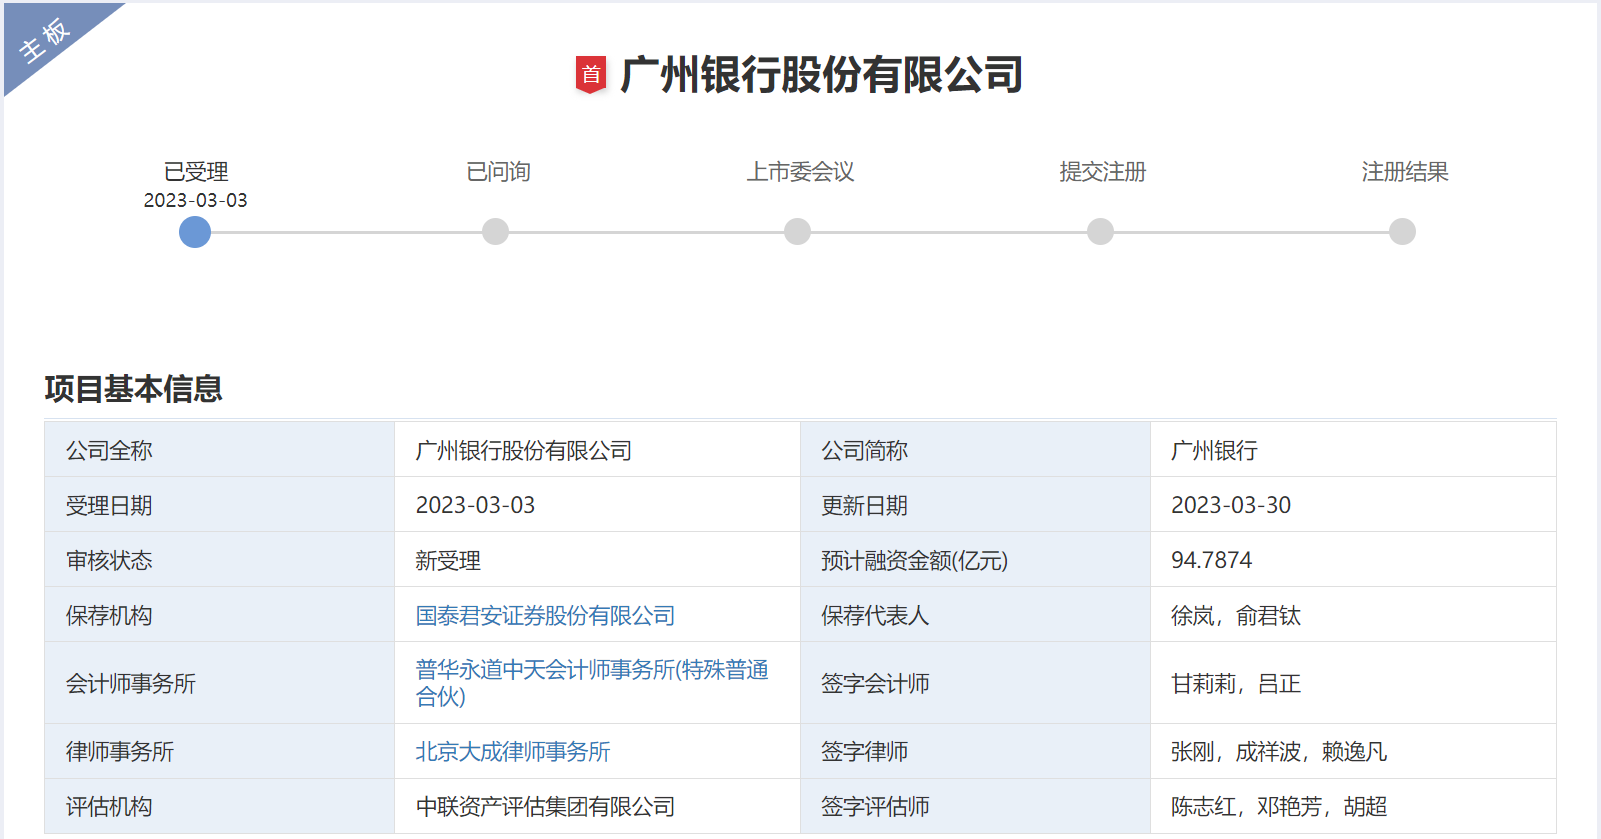The width and height of the screenshot is (1601, 839).
Task: Click the 会计师事务所 label cell
Action: [220, 683]
